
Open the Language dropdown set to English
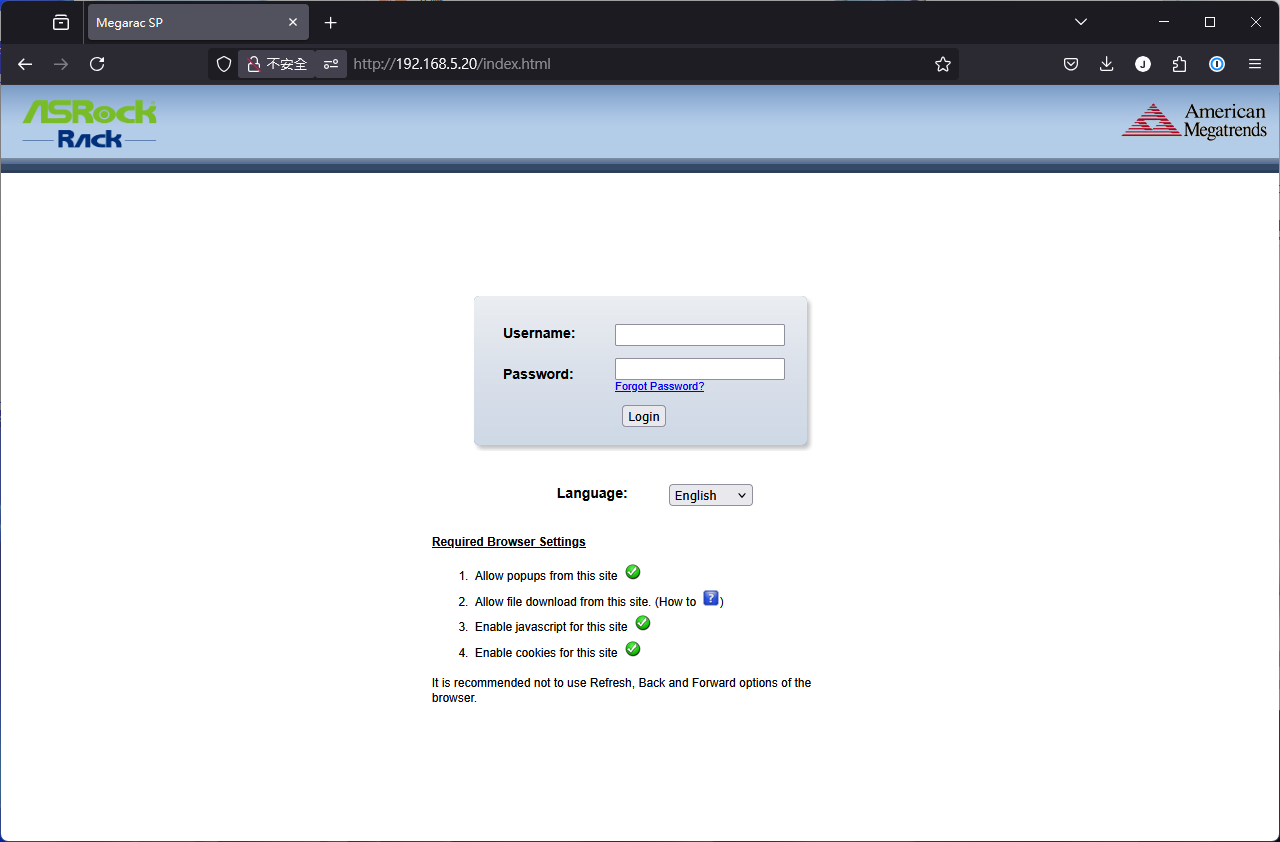(710, 495)
